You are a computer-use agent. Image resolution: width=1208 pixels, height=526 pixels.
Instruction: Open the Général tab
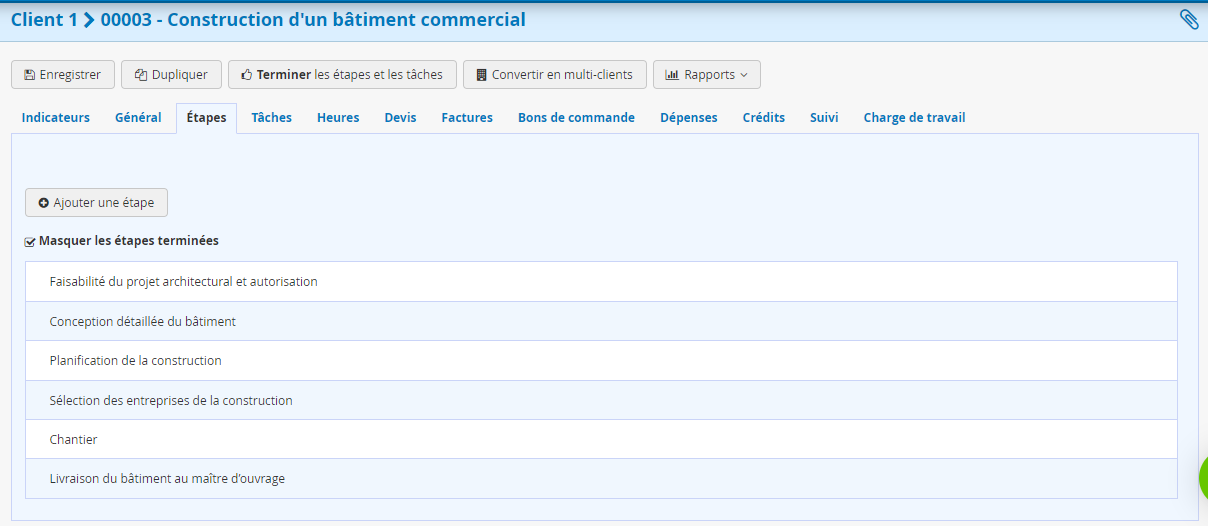tap(138, 118)
